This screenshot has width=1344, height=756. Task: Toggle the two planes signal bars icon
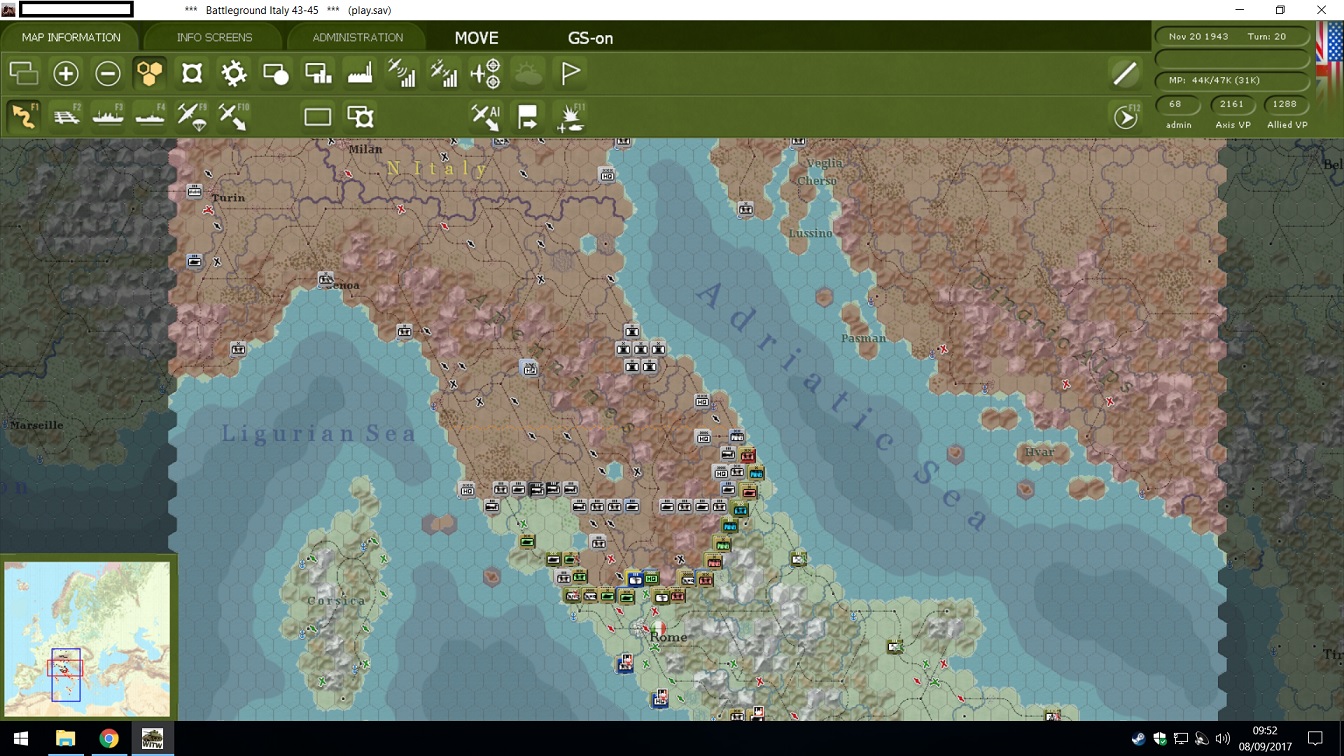point(444,73)
